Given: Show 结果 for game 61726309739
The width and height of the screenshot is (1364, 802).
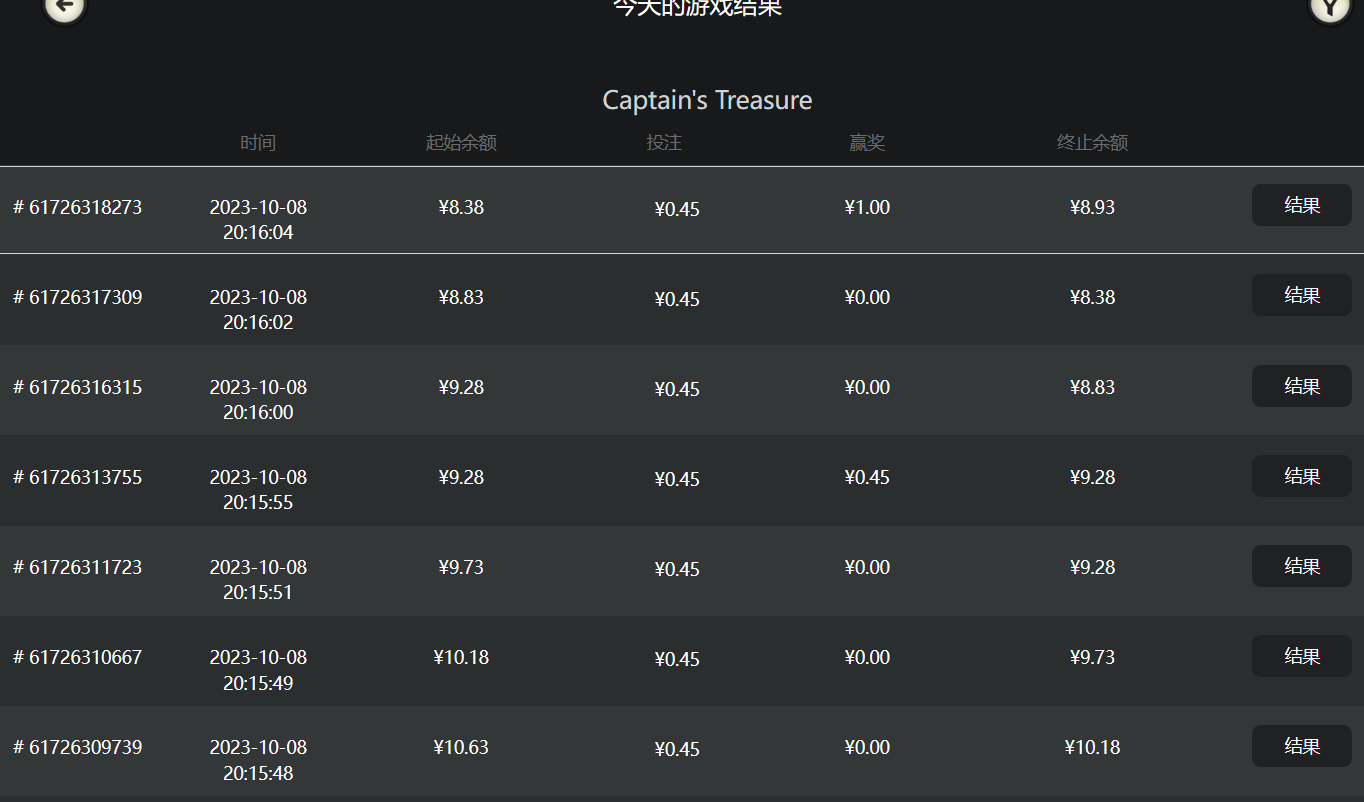Looking at the screenshot, I should (1301, 746).
